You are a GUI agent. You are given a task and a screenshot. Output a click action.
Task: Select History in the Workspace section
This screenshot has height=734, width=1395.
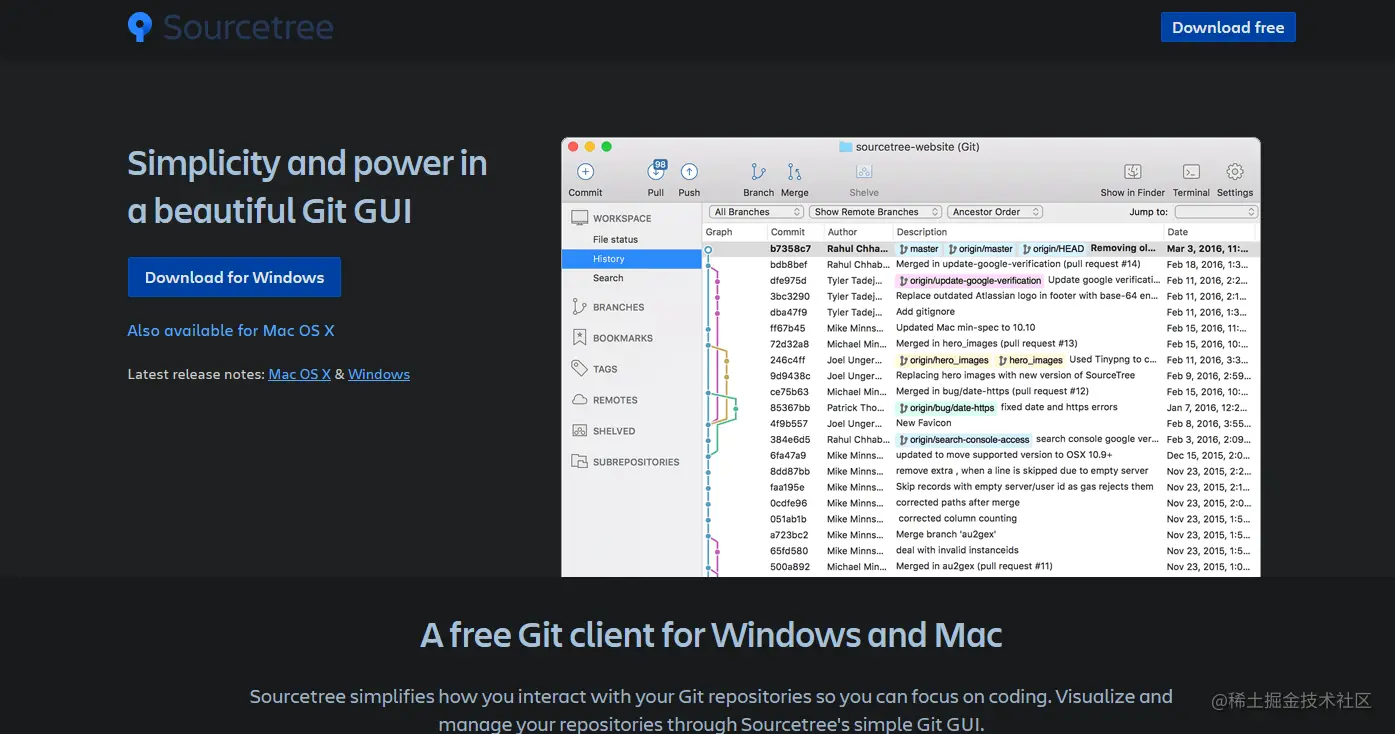coord(631,259)
